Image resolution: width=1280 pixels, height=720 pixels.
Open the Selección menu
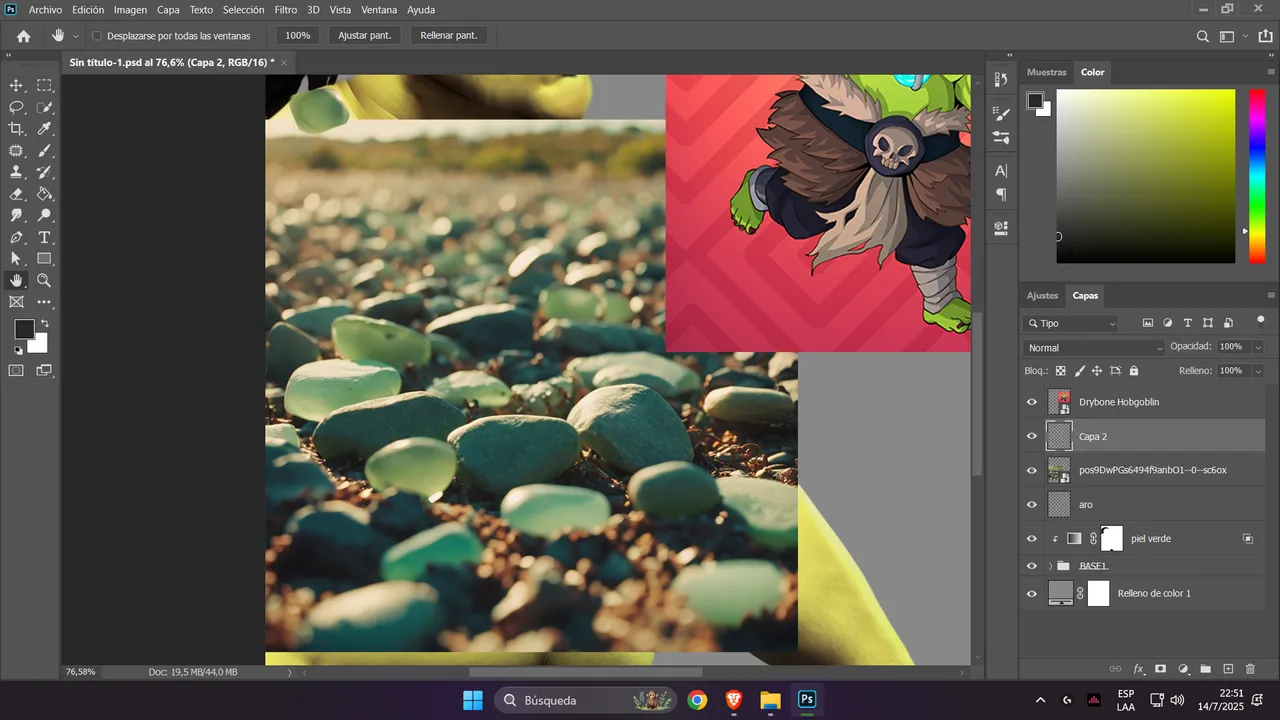(x=243, y=9)
